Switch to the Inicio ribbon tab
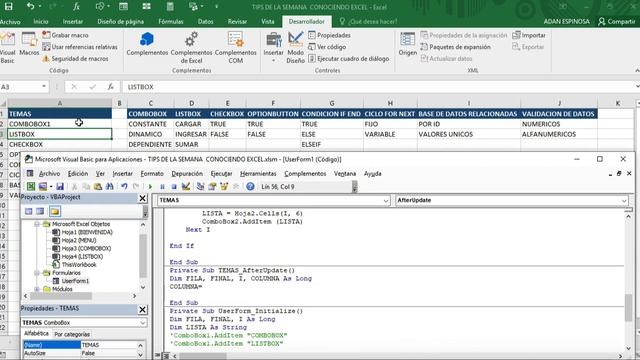 [41, 21]
